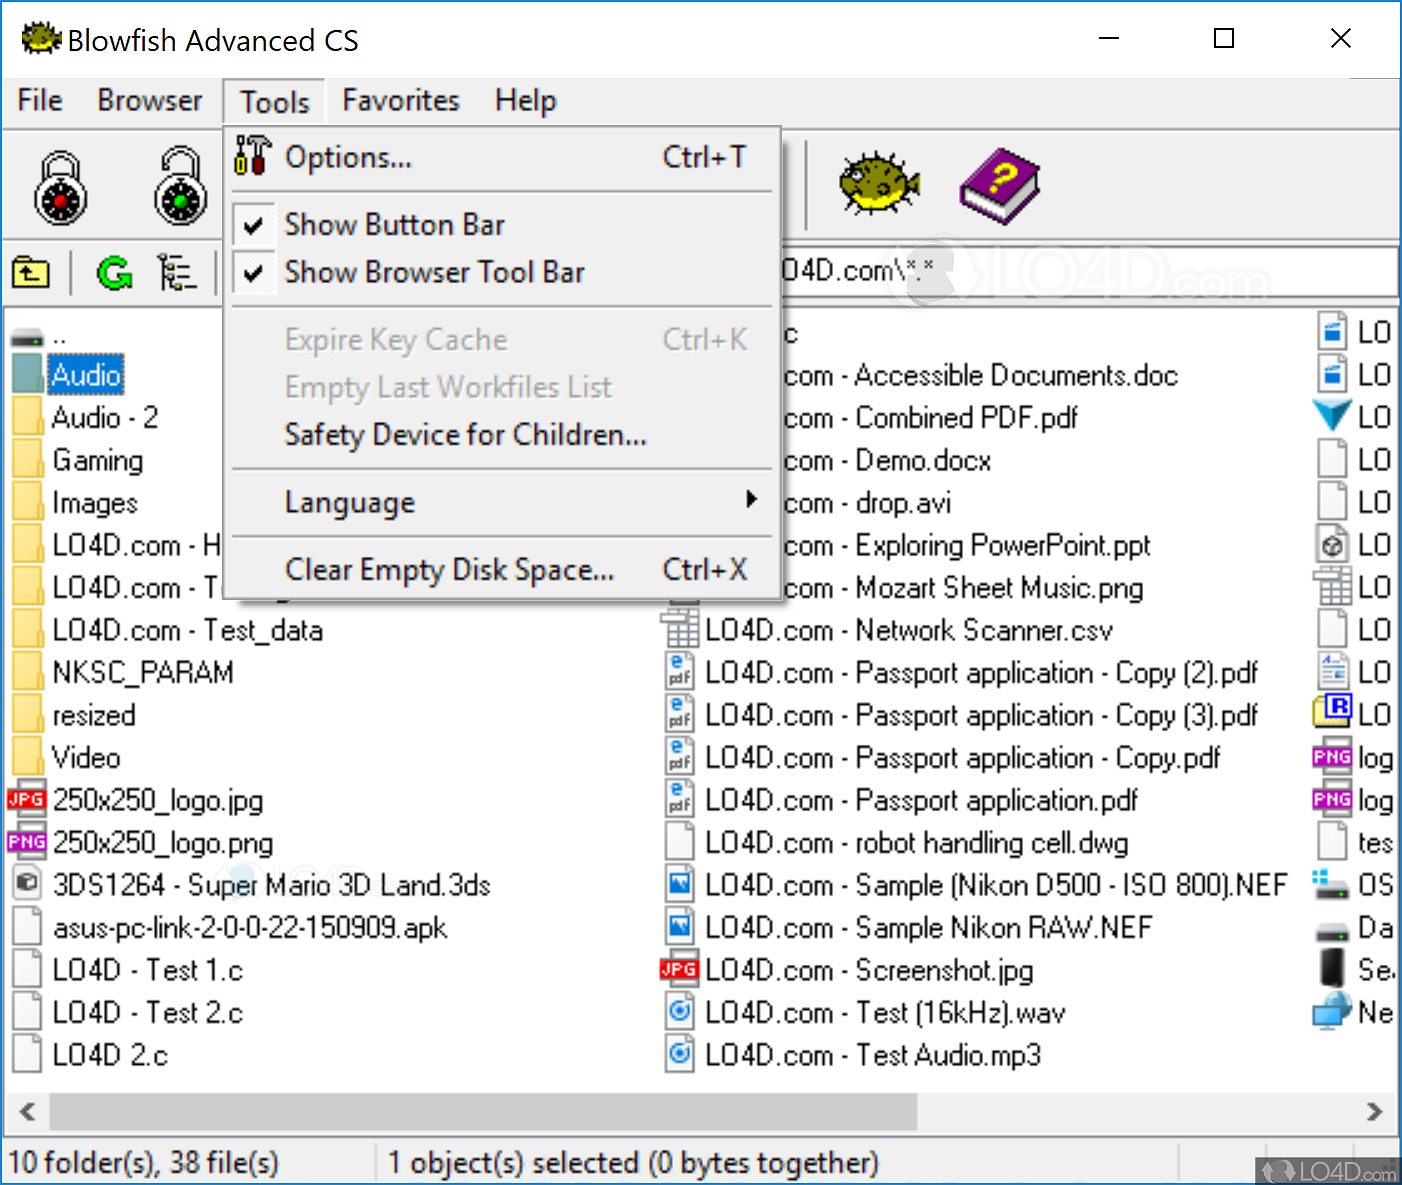The image size is (1402, 1185).
Task: Select the red encrypt padlock icon
Action: pos(60,186)
